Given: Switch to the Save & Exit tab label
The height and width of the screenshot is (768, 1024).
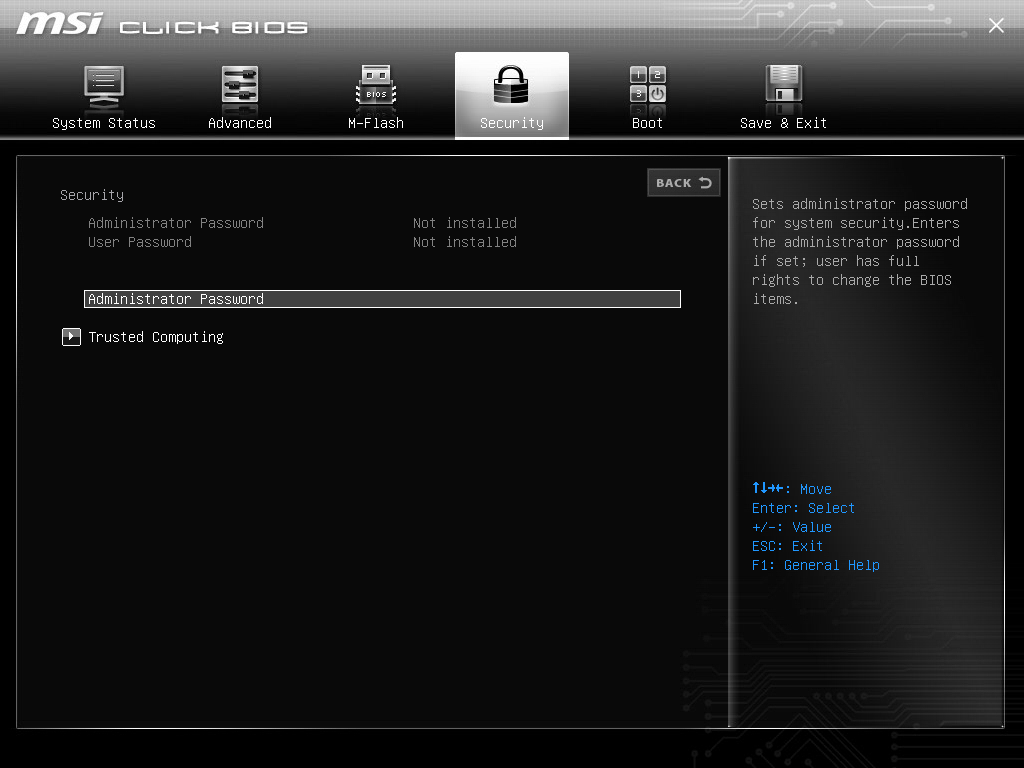Looking at the screenshot, I should coord(783,123).
